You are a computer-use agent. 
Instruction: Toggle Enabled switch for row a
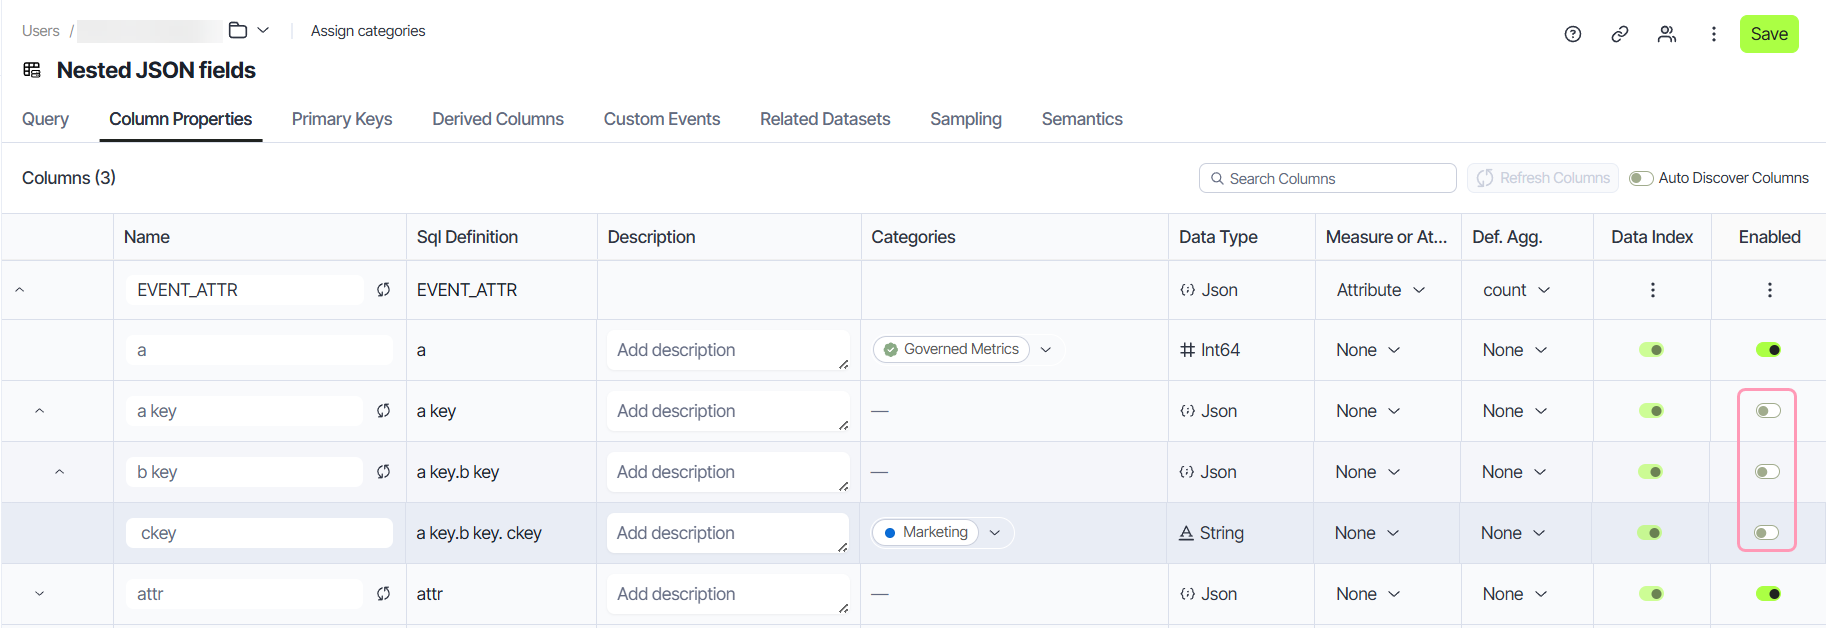pos(1768,350)
